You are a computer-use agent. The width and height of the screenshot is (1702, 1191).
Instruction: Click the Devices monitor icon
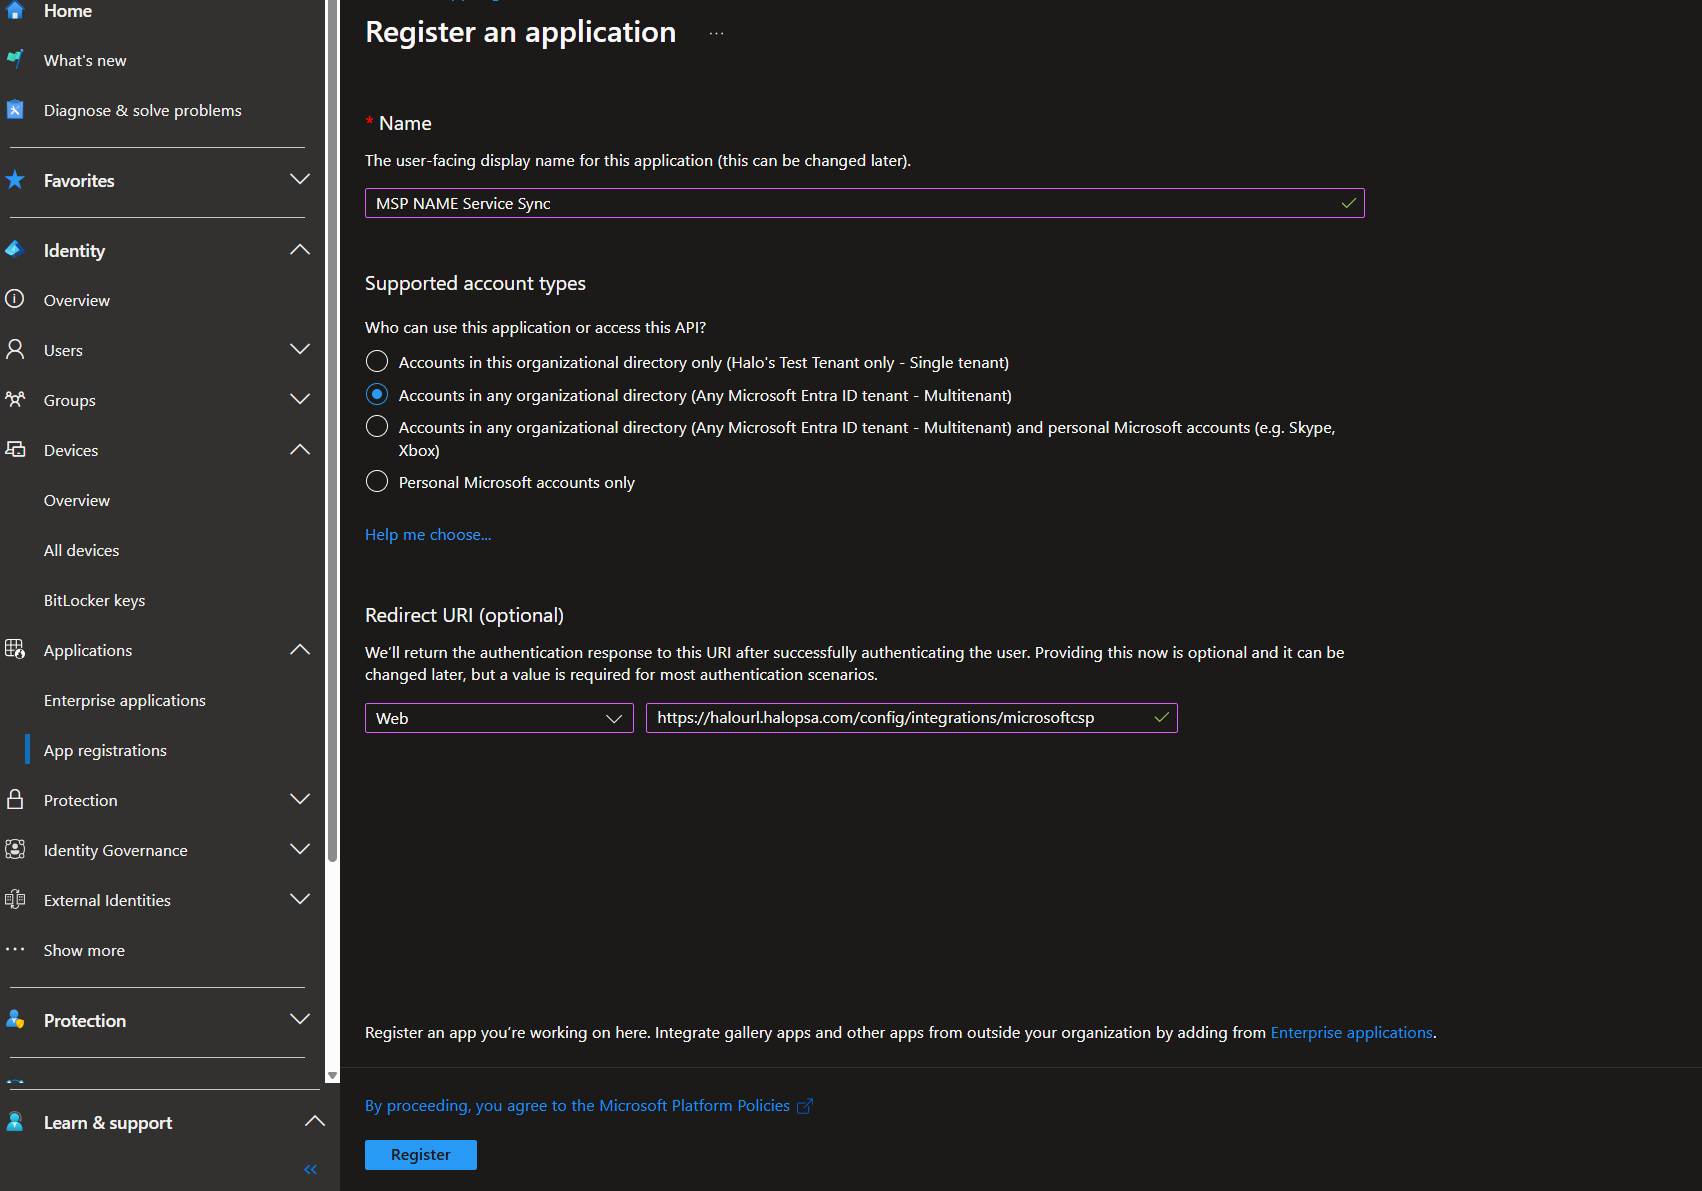15,449
